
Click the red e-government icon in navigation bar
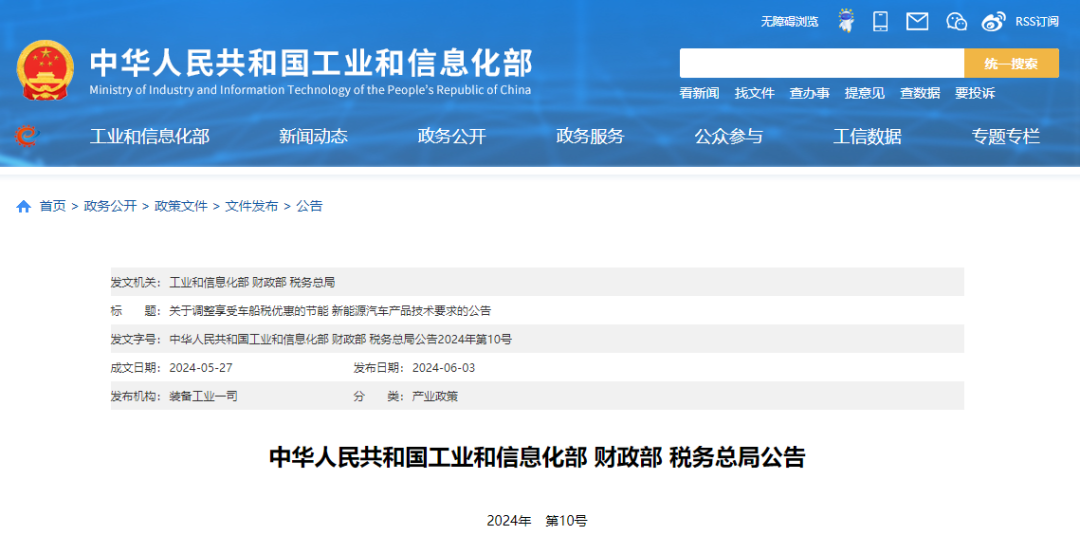[x=26, y=136]
